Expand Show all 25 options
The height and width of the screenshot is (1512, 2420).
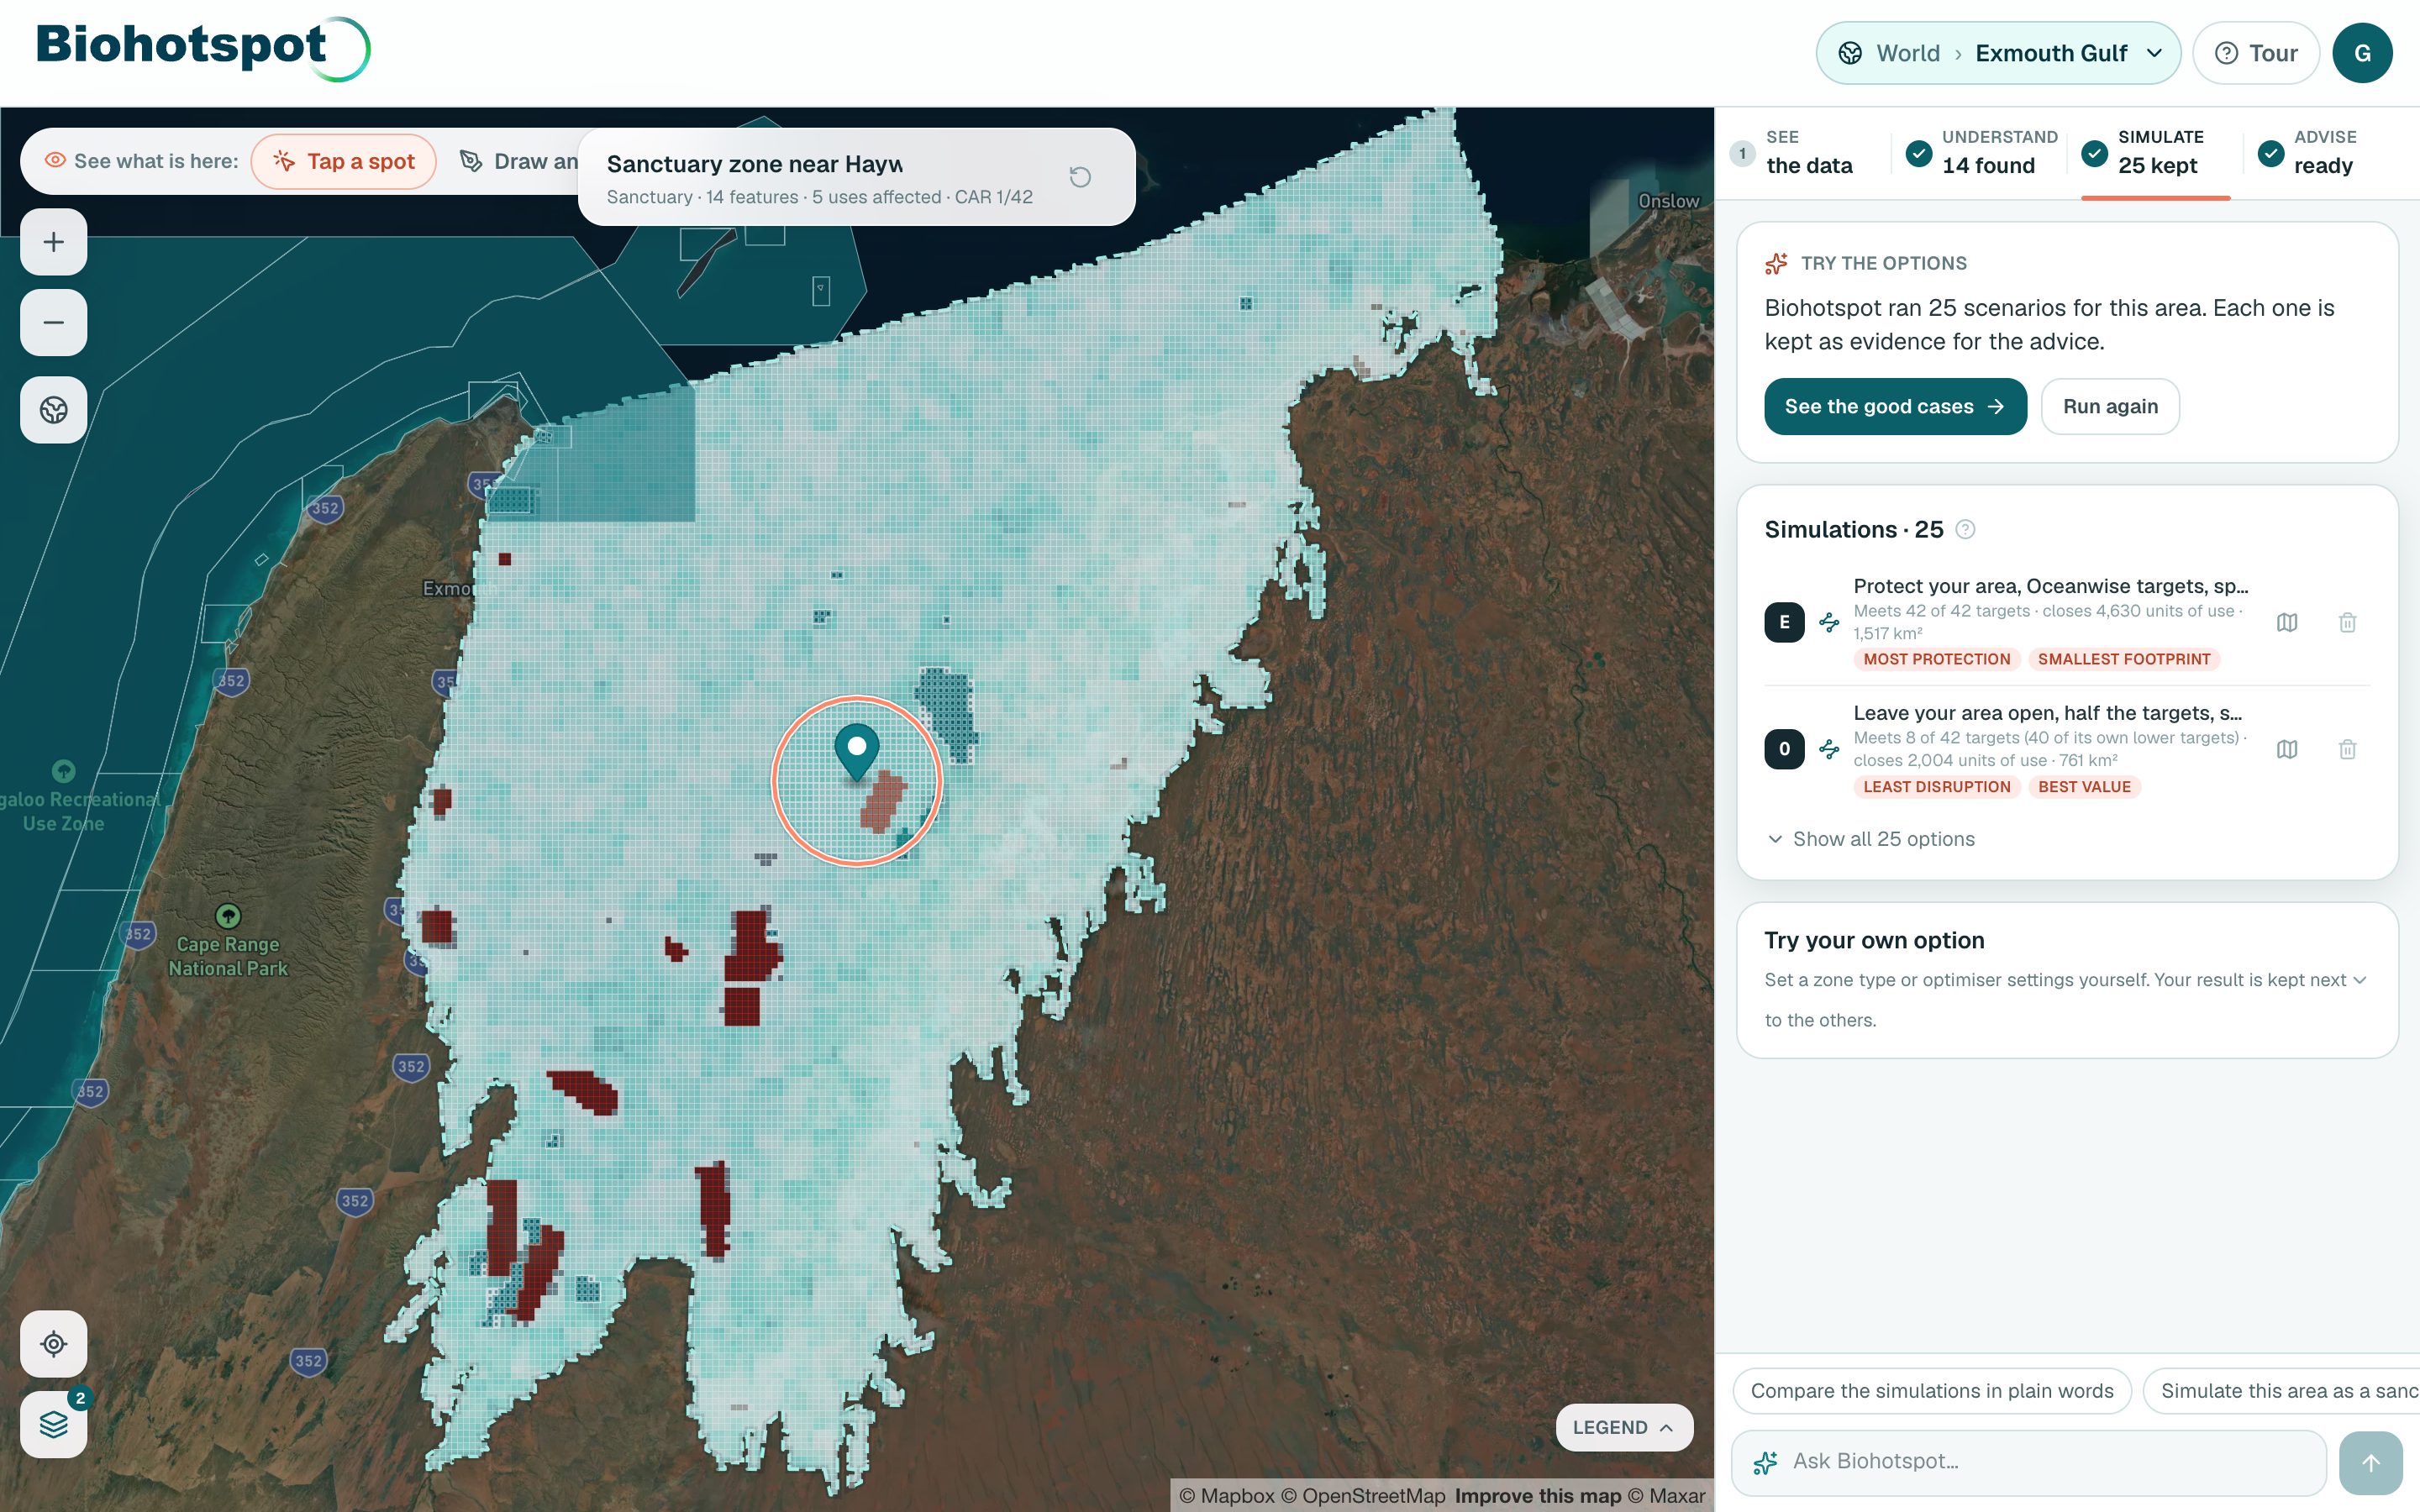click(x=1871, y=839)
